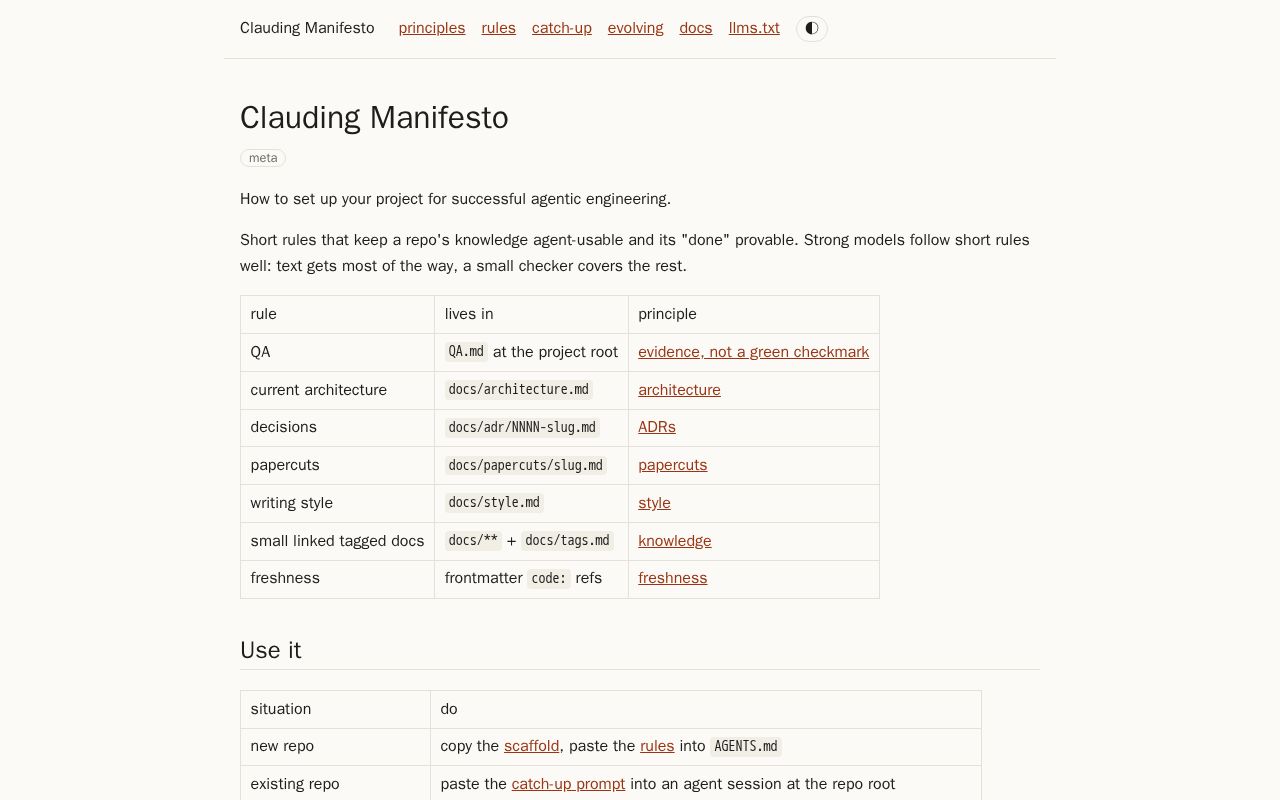
Task: Click the 'principle' column header
Action: pyautogui.click(x=754, y=314)
